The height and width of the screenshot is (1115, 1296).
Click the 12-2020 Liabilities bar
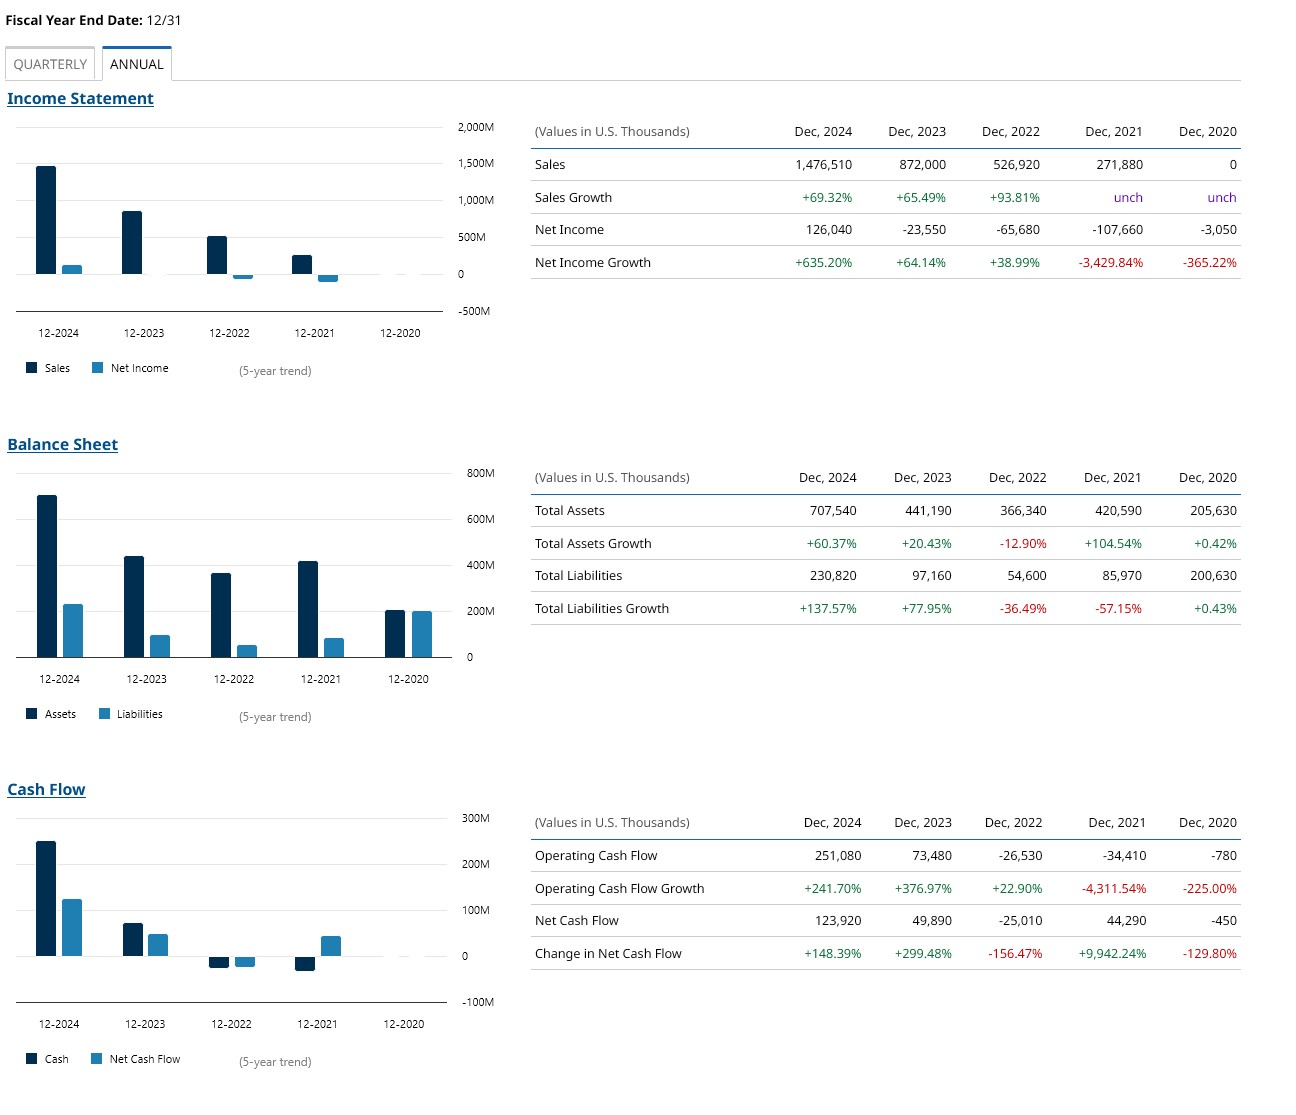pyautogui.click(x=422, y=634)
